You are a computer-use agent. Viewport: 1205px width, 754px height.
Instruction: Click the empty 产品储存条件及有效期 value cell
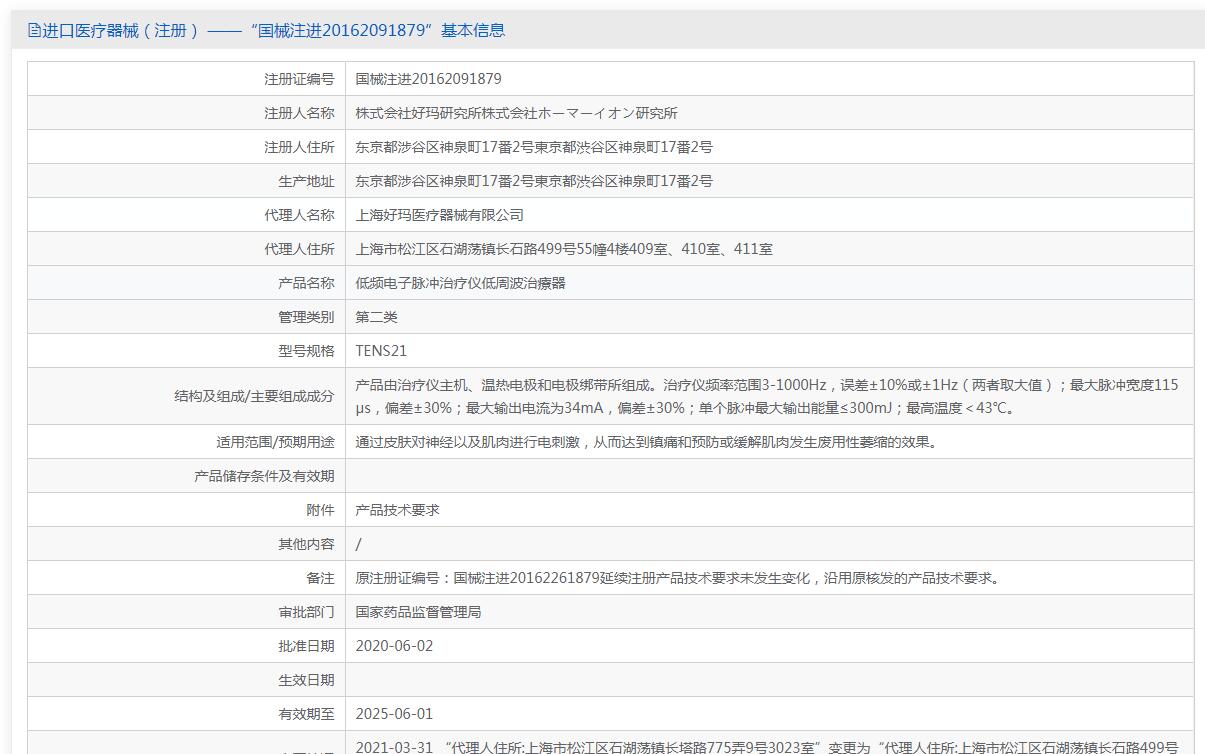pos(768,476)
